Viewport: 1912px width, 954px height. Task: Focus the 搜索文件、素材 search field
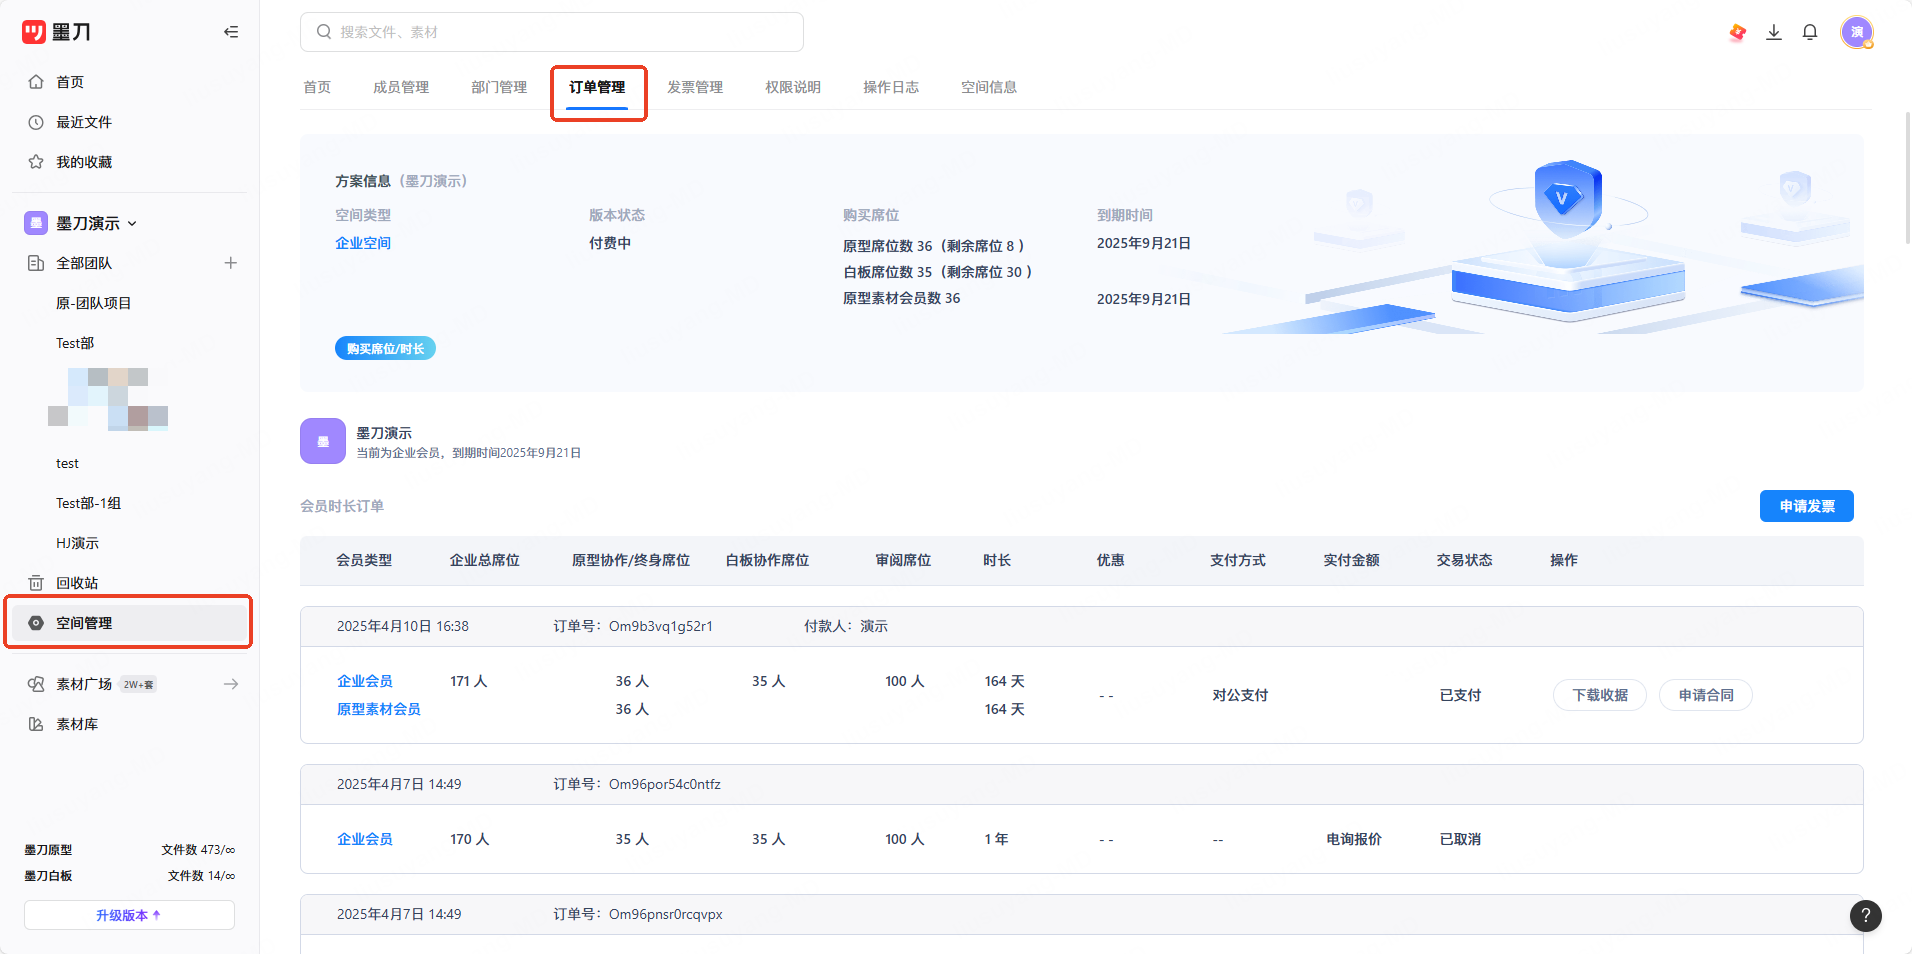pos(552,32)
